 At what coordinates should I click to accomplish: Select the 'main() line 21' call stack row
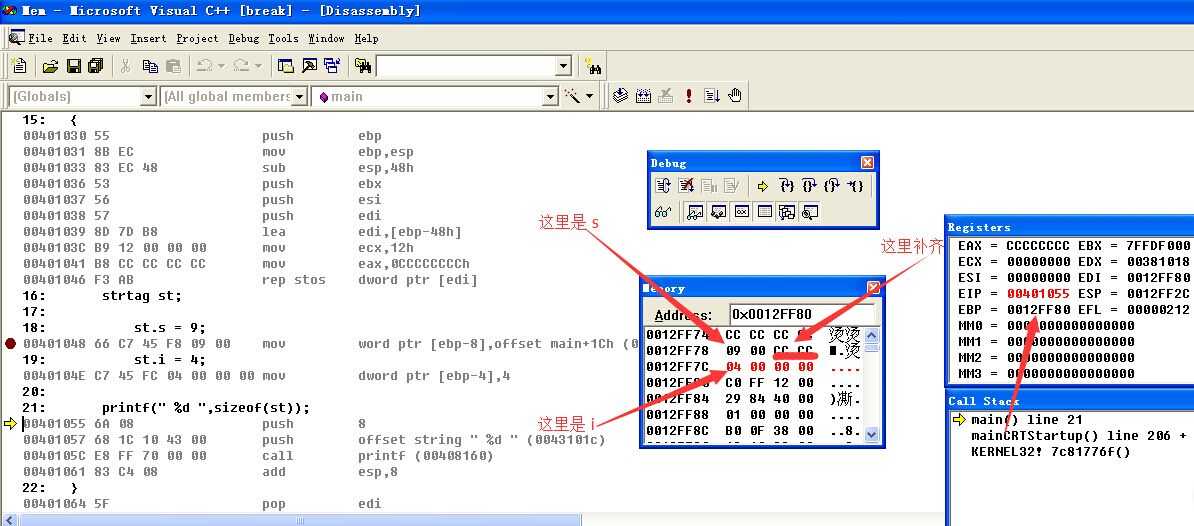click(1026, 419)
